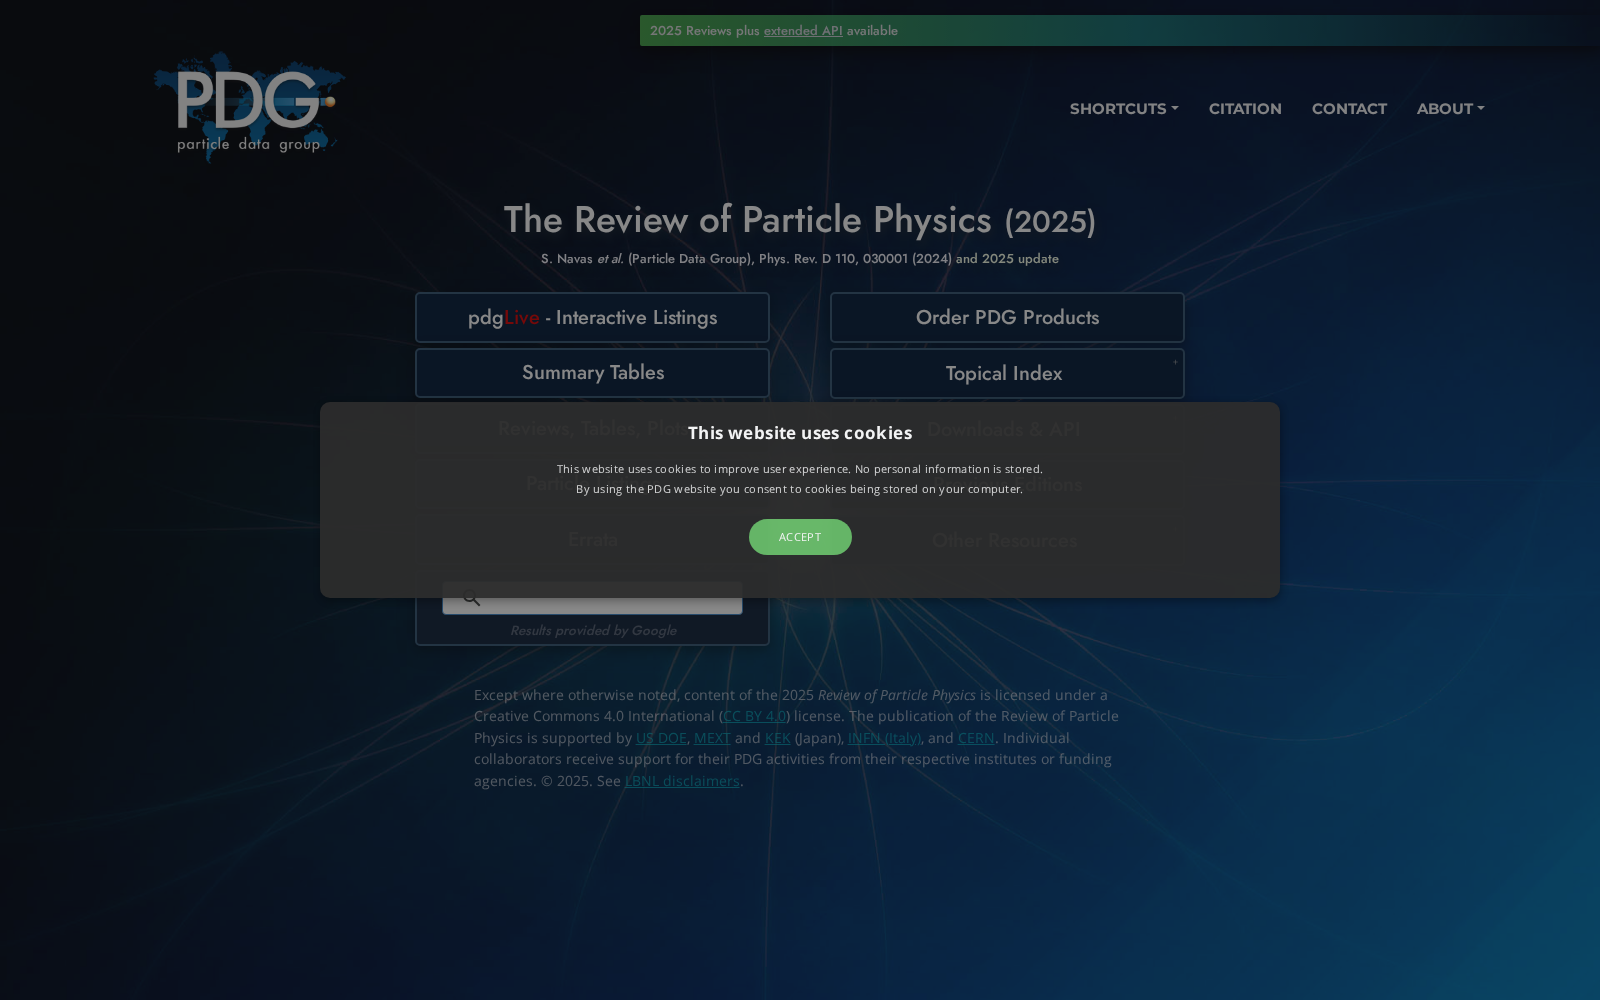Follow the MEXT link

712,738
